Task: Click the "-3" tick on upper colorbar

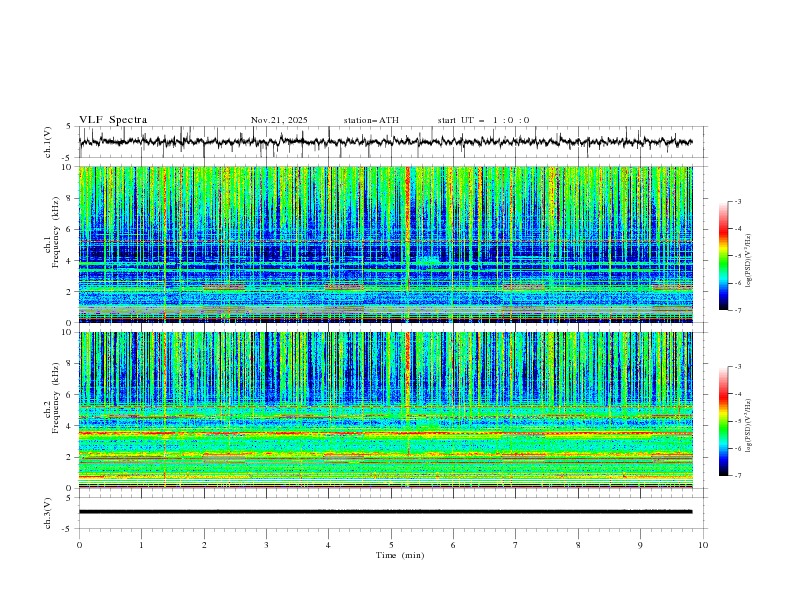Action: click(x=738, y=201)
